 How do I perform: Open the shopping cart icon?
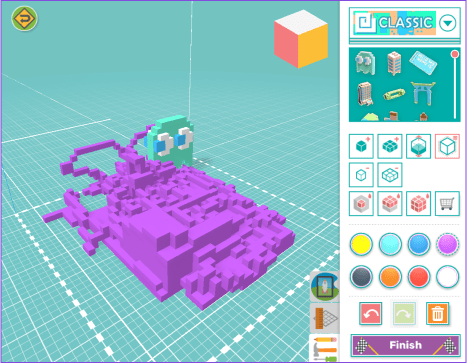[447, 203]
